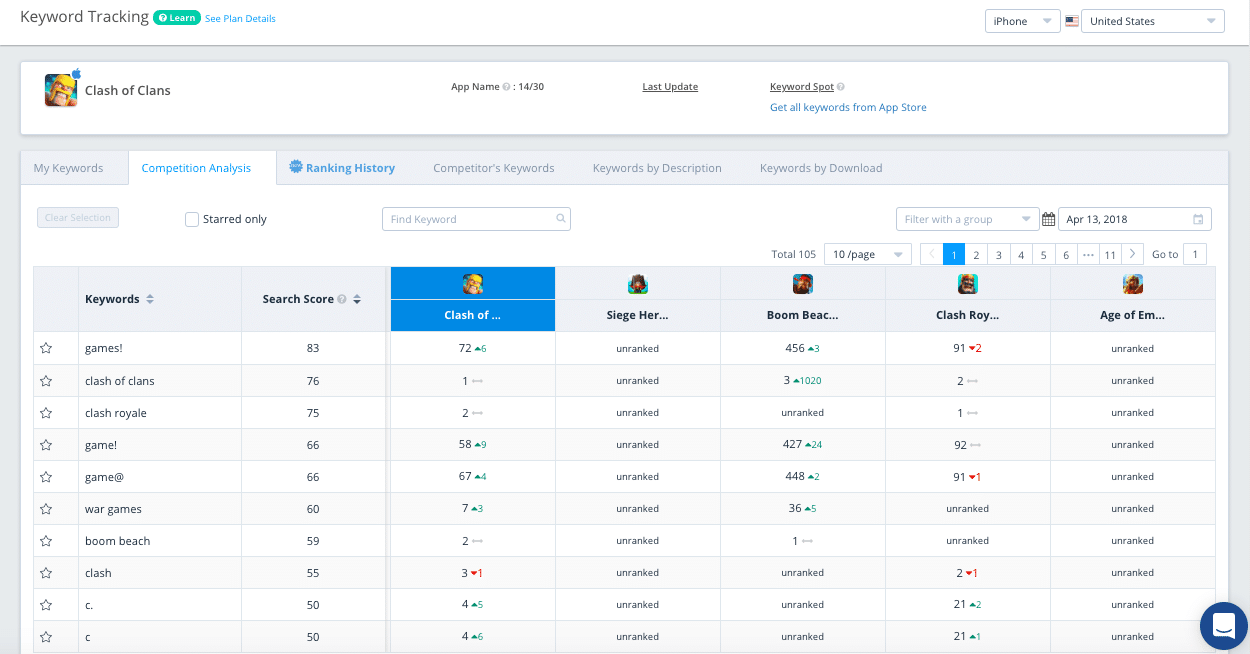Sort by Search Score arrows

pyautogui.click(x=357, y=299)
